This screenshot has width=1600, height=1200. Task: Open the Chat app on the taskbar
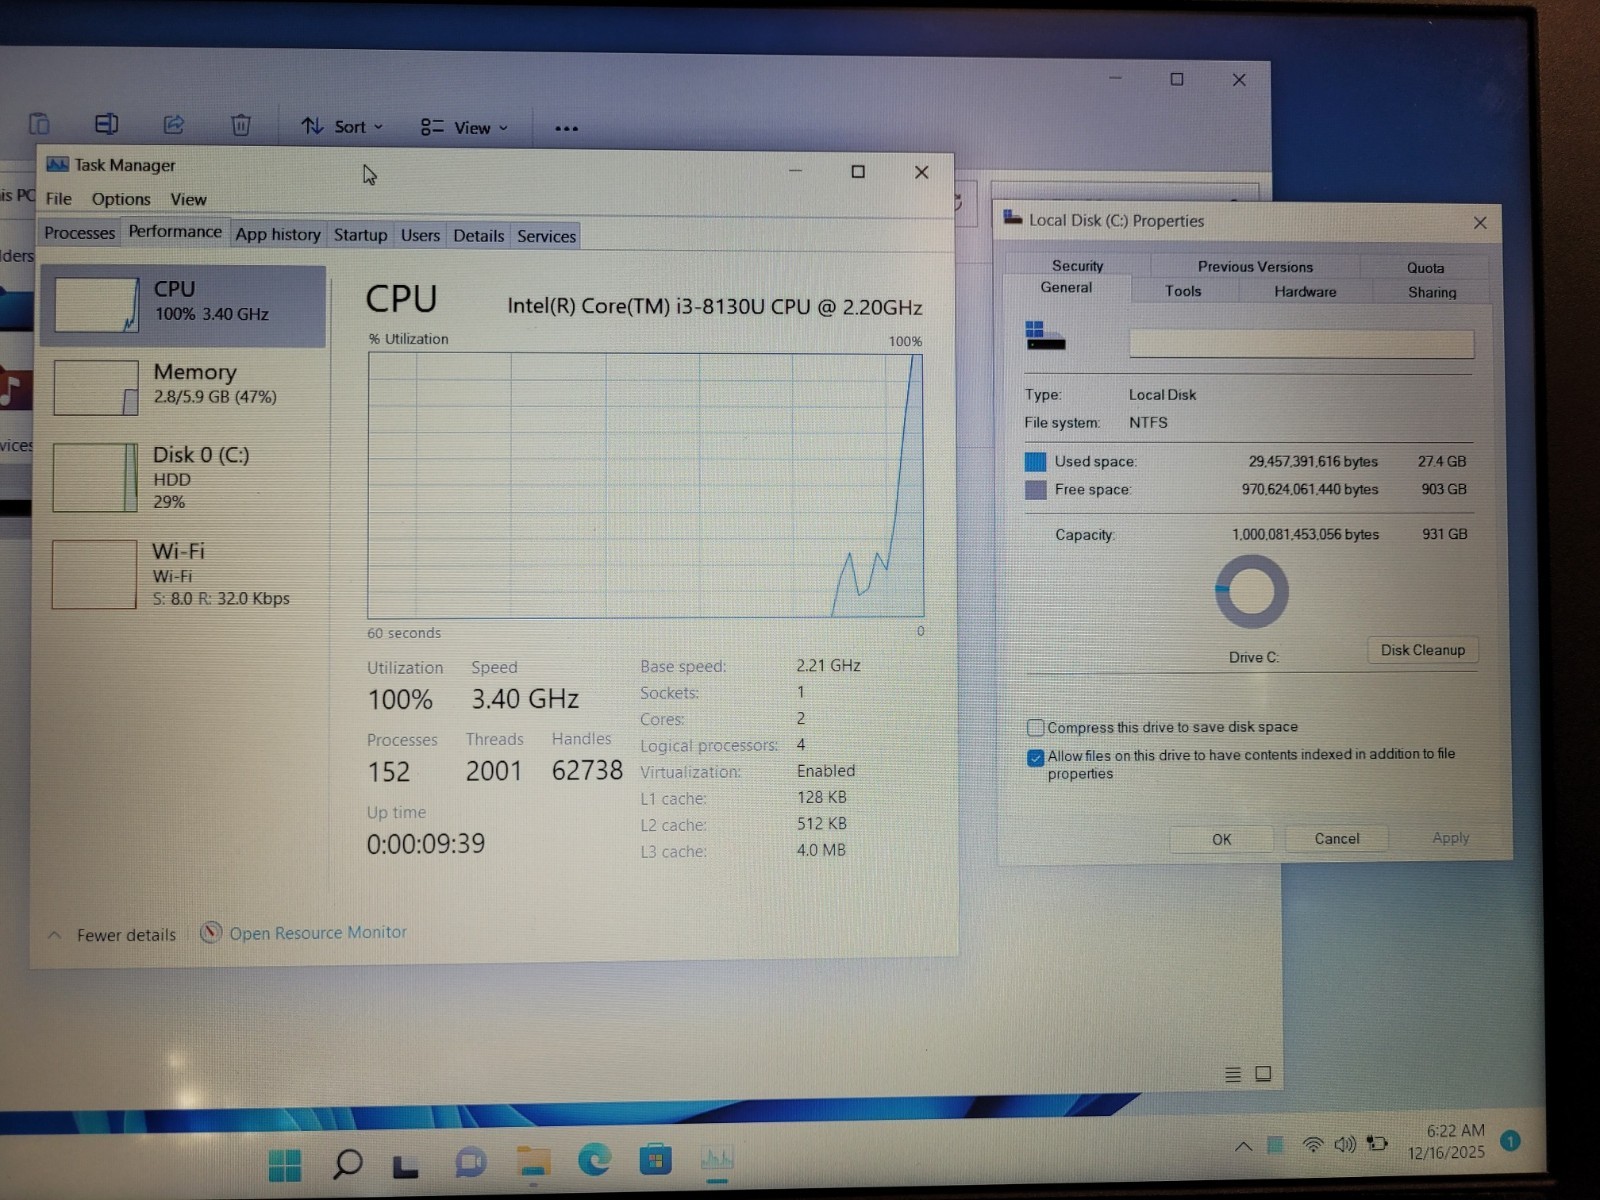pyautogui.click(x=470, y=1162)
